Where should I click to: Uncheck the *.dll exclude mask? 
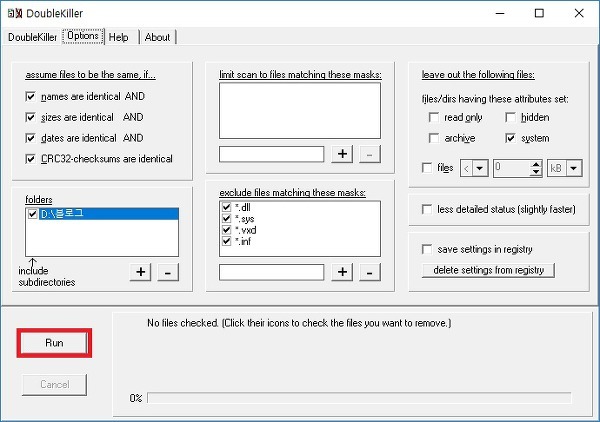click(227, 207)
